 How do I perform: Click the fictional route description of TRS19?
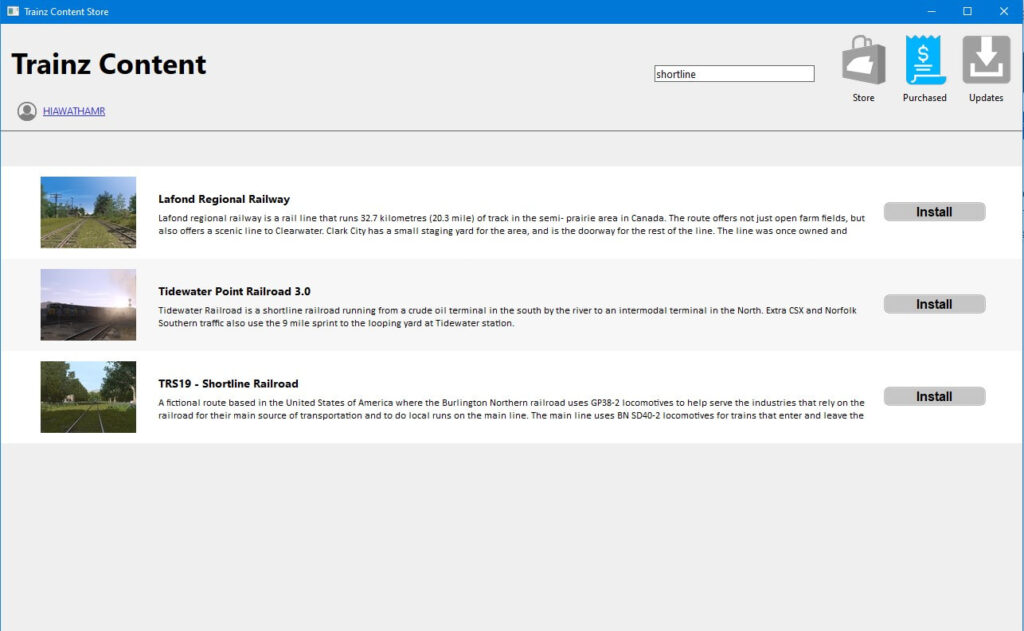point(511,409)
